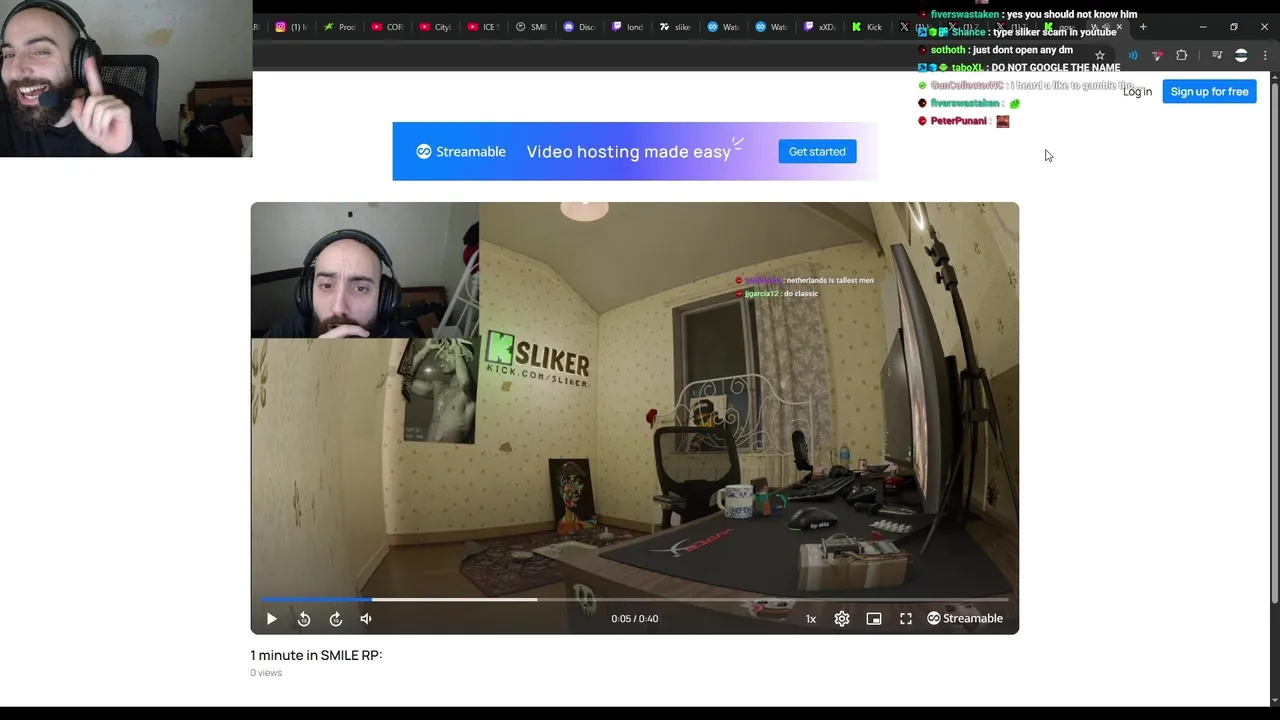This screenshot has height=720, width=1280.
Task: Click Sign up for free button
Action: click(x=1209, y=92)
